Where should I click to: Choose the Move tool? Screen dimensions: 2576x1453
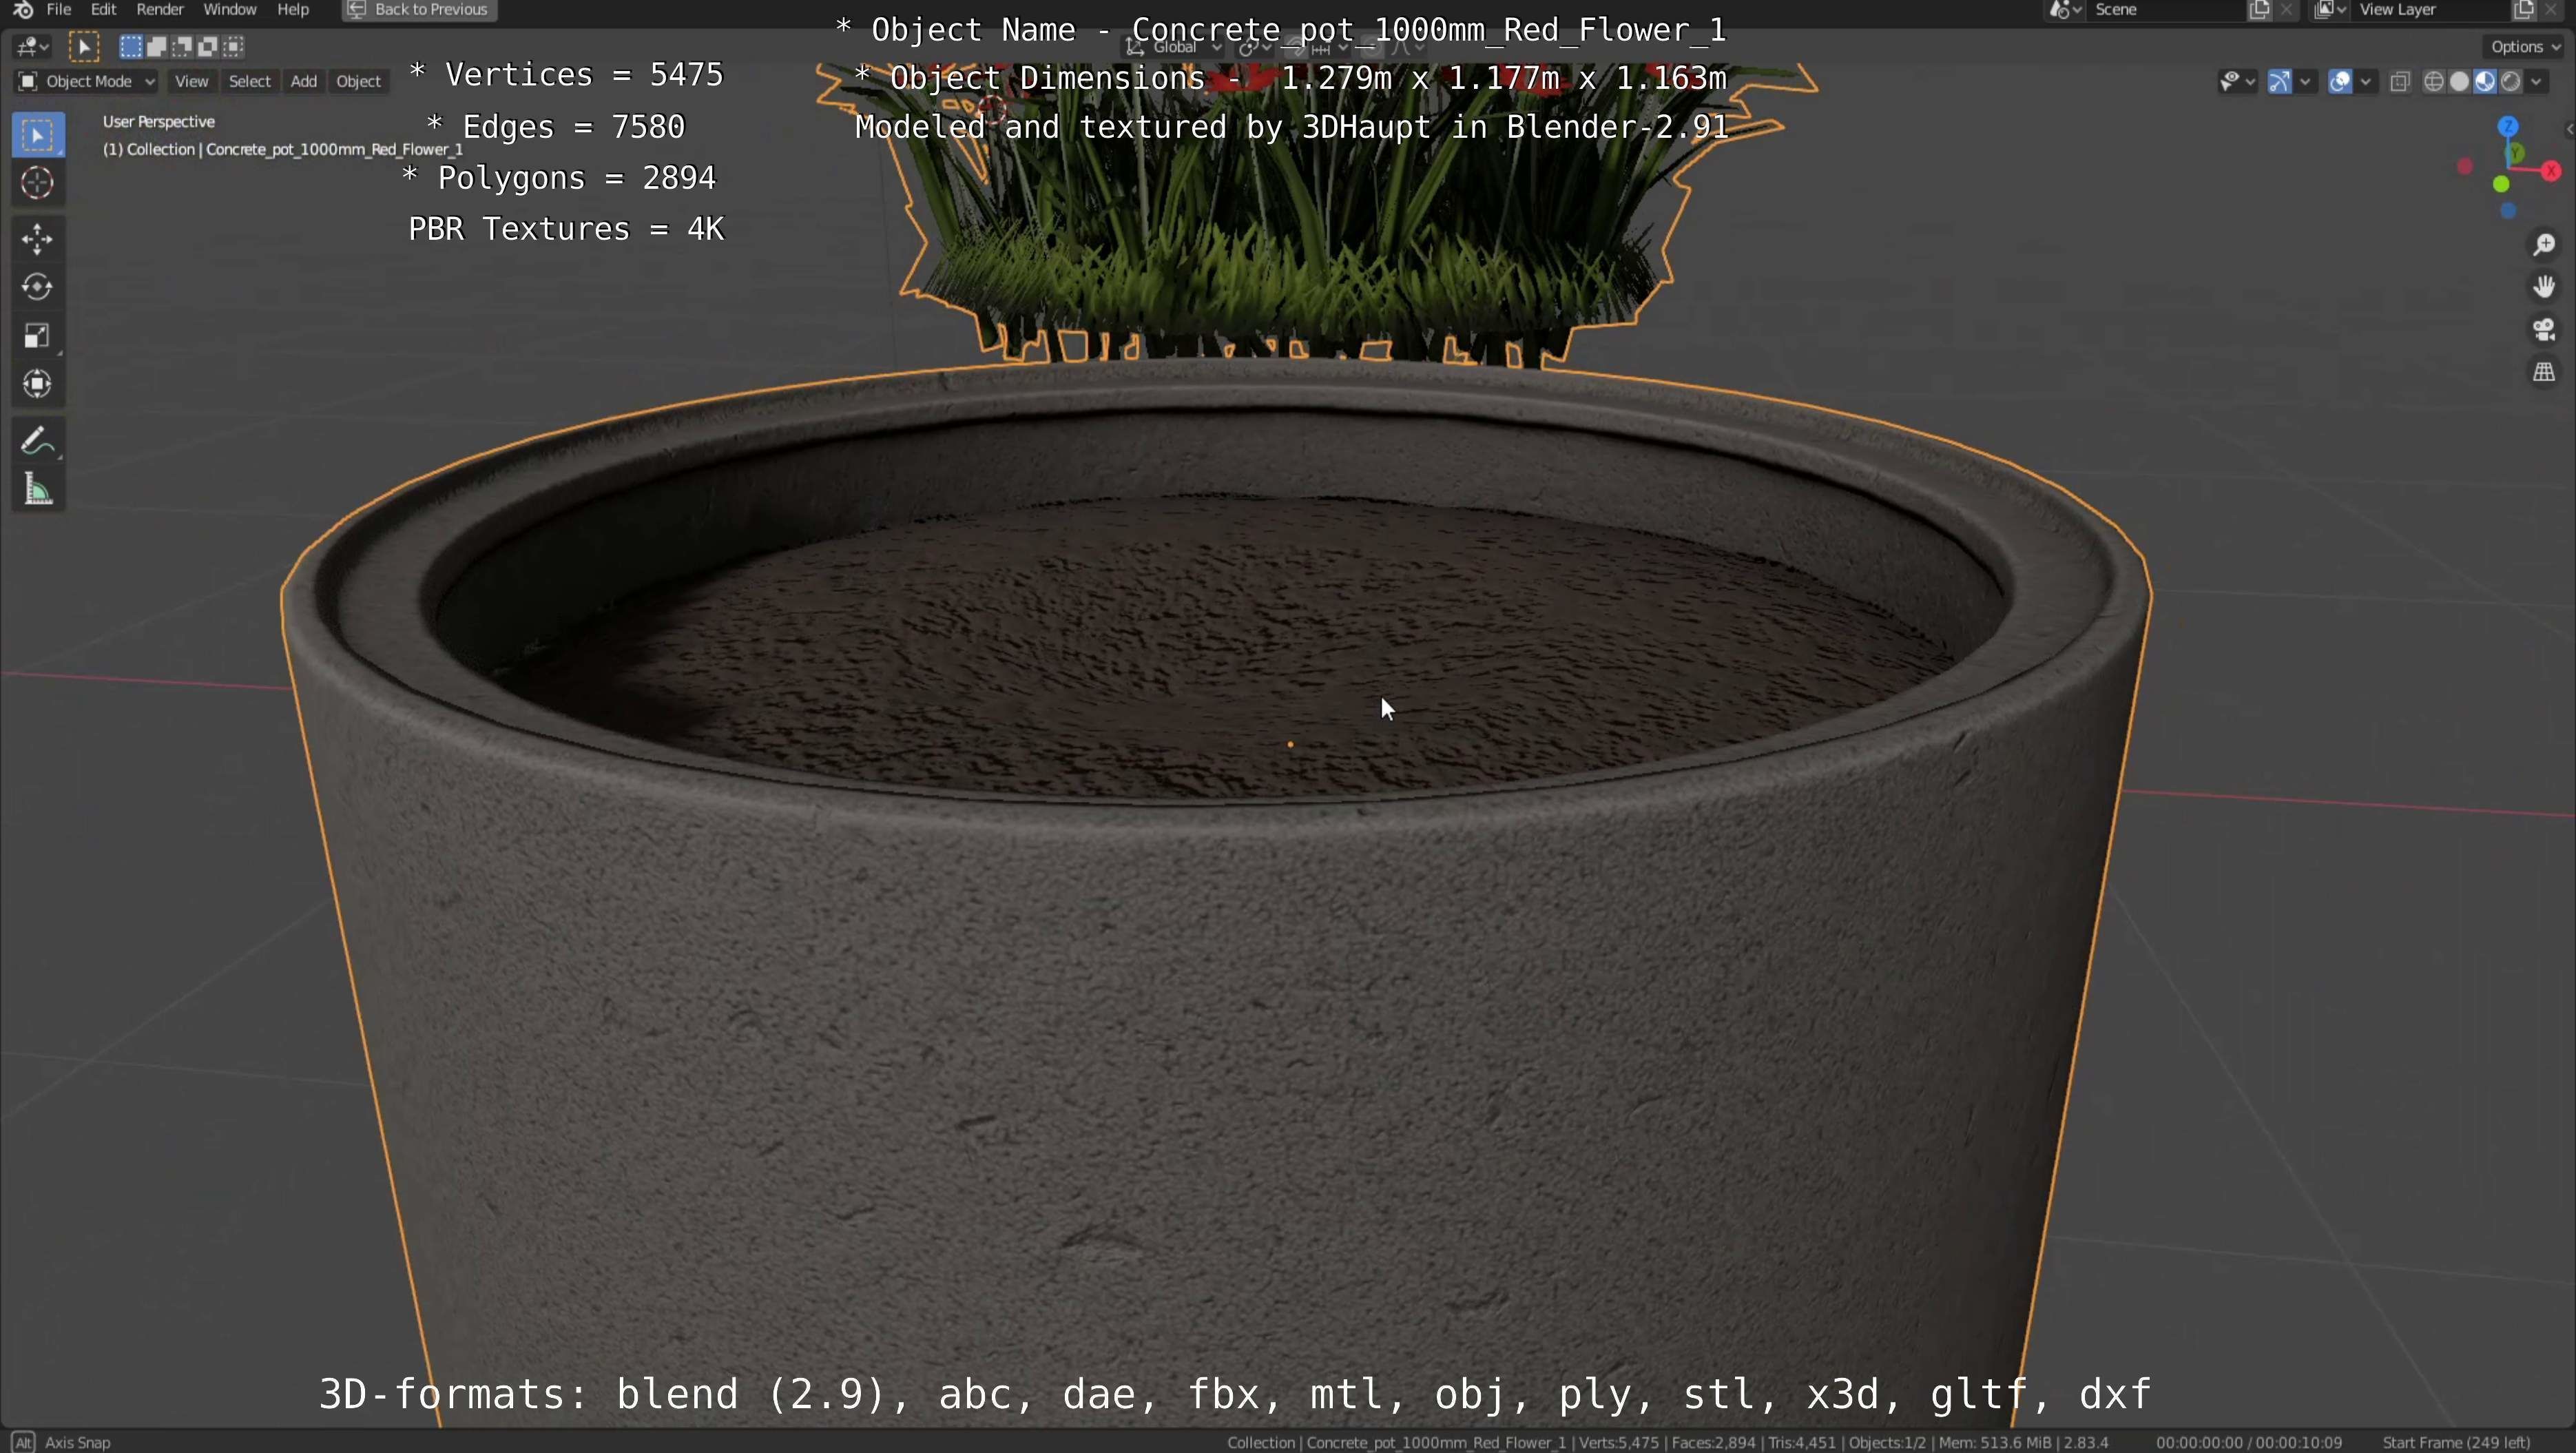38,239
